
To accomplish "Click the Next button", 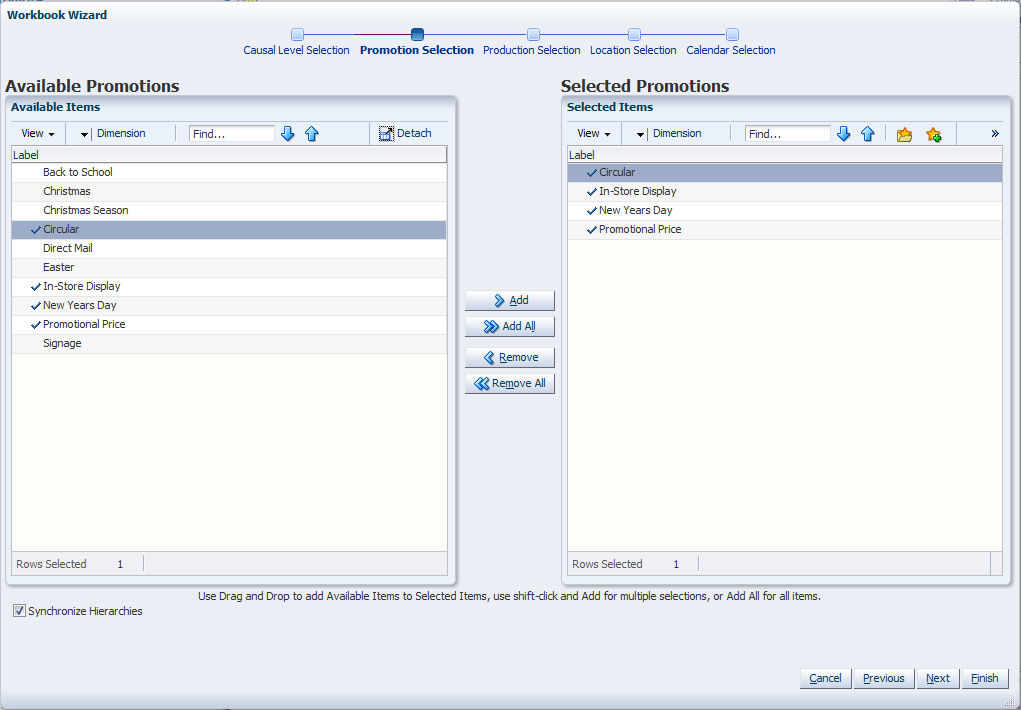I will pos(938,678).
